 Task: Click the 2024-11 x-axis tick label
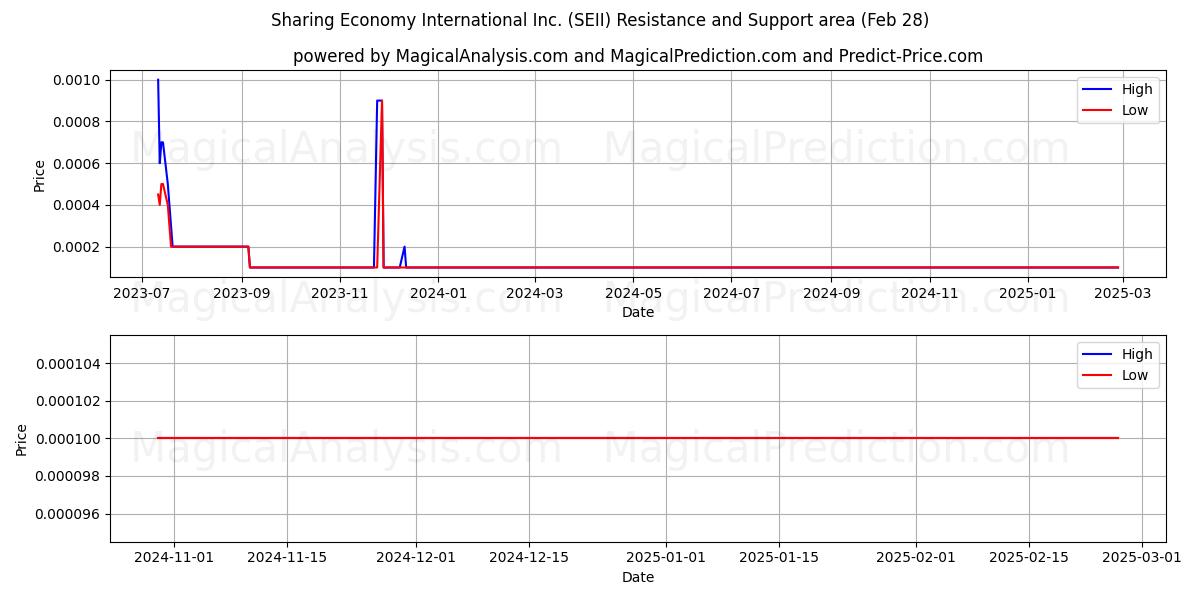pos(930,293)
